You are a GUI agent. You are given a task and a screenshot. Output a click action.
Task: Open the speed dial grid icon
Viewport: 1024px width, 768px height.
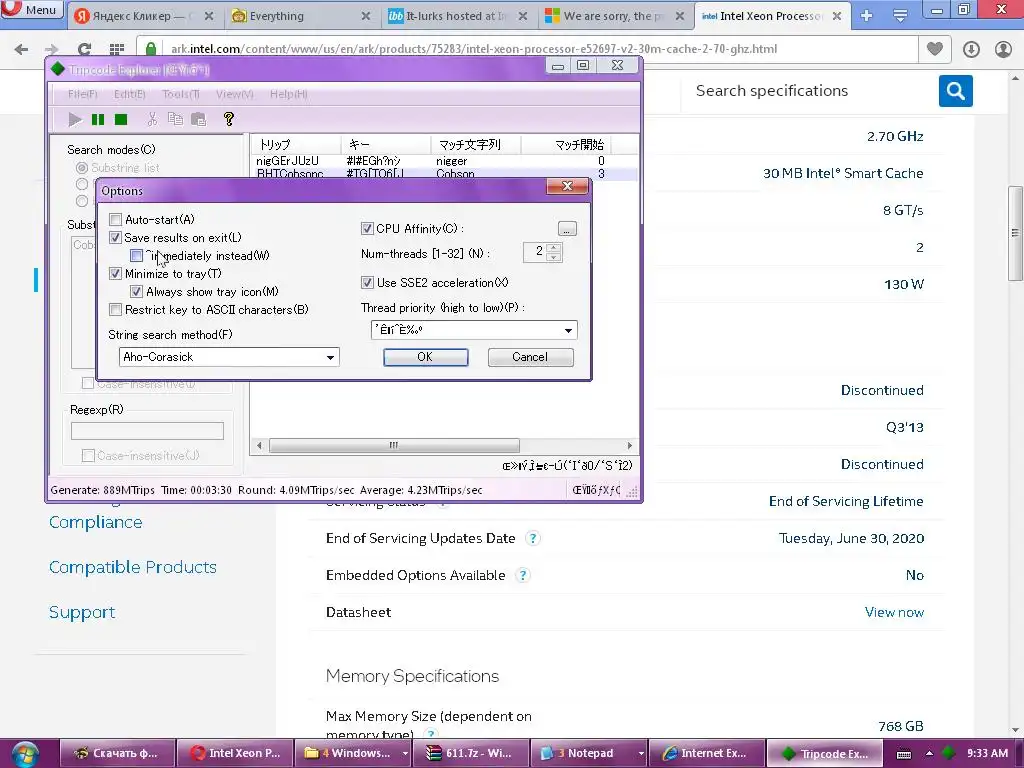pos(117,49)
